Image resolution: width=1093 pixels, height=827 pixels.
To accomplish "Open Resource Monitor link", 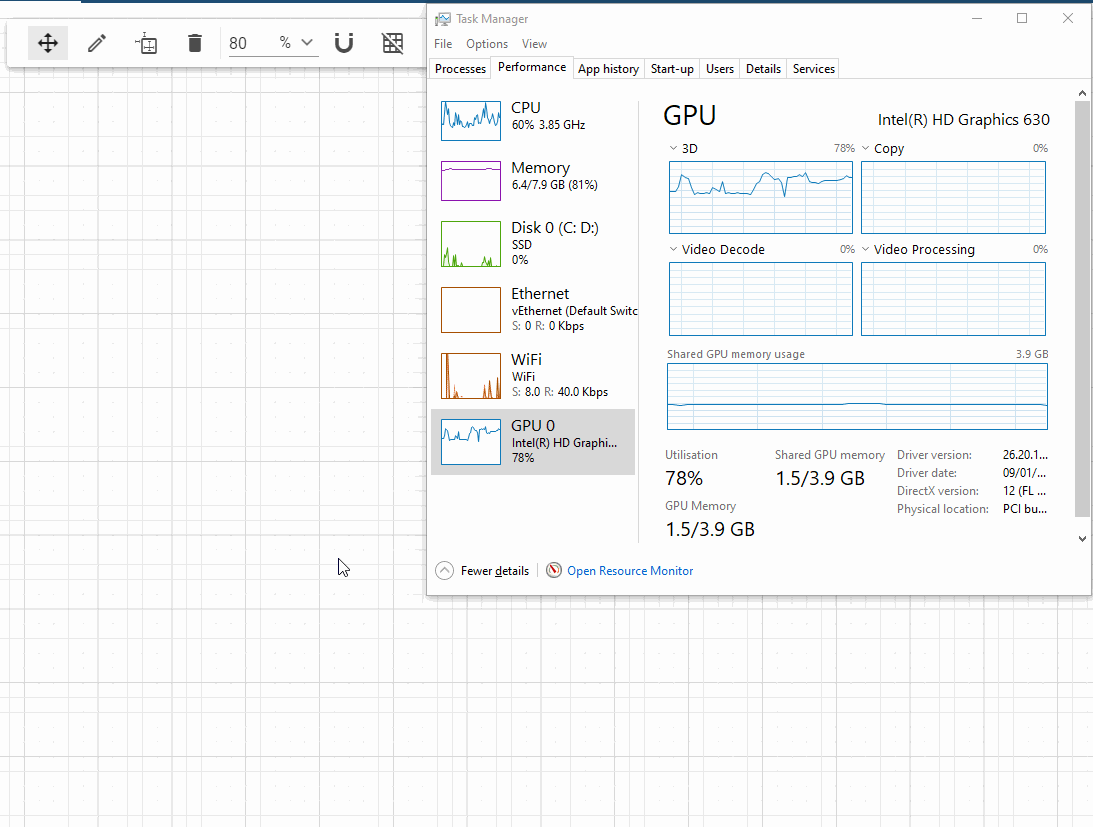I will click(630, 570).
